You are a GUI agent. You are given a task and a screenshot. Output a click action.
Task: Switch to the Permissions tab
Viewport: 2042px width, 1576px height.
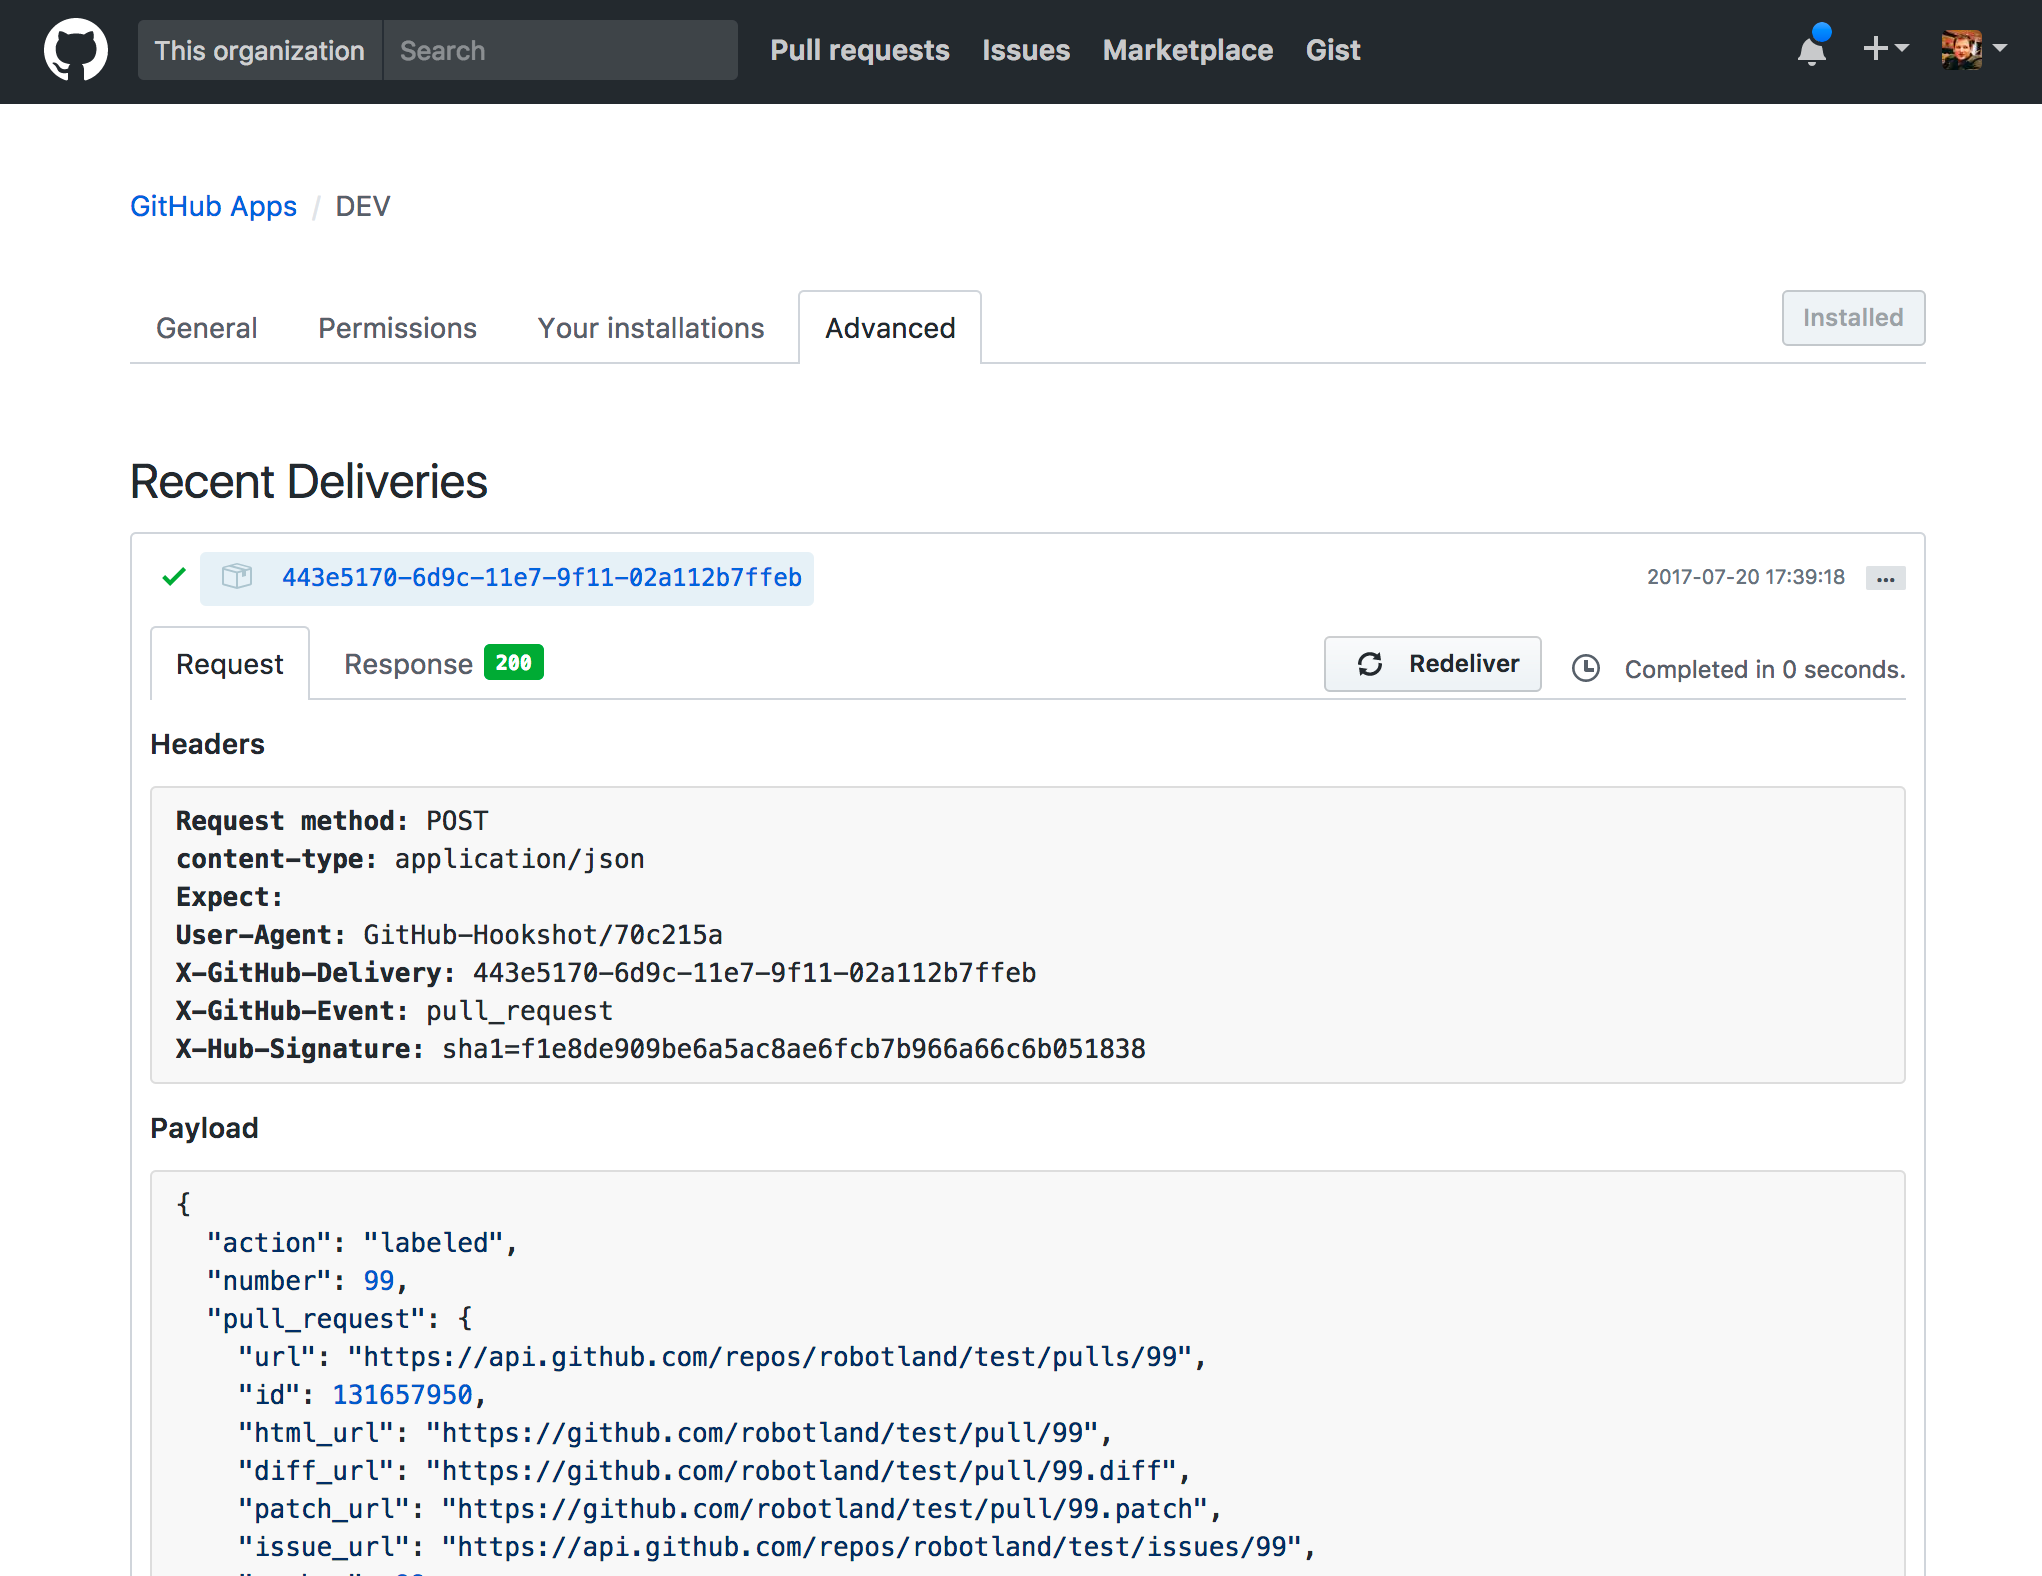397,328
